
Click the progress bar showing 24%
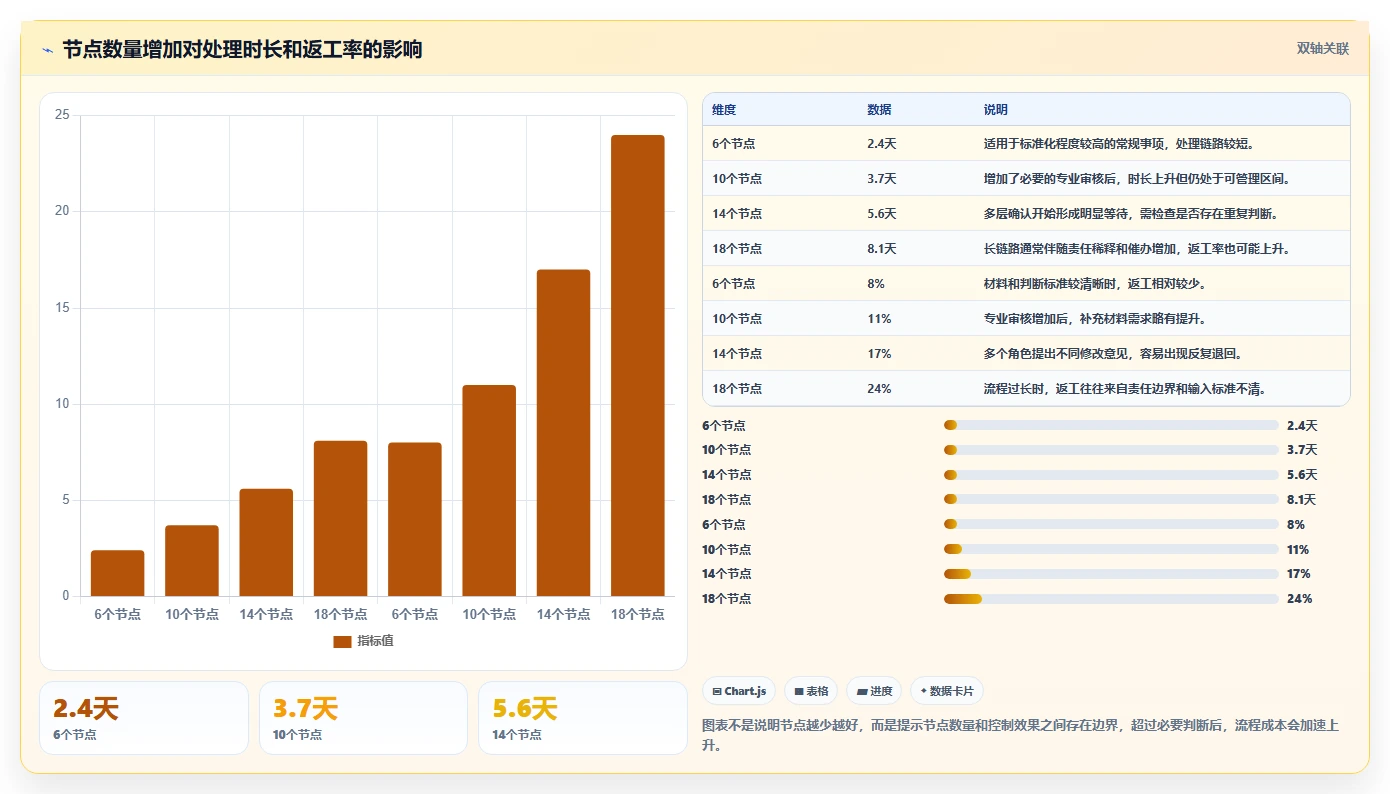[1111, 599]
